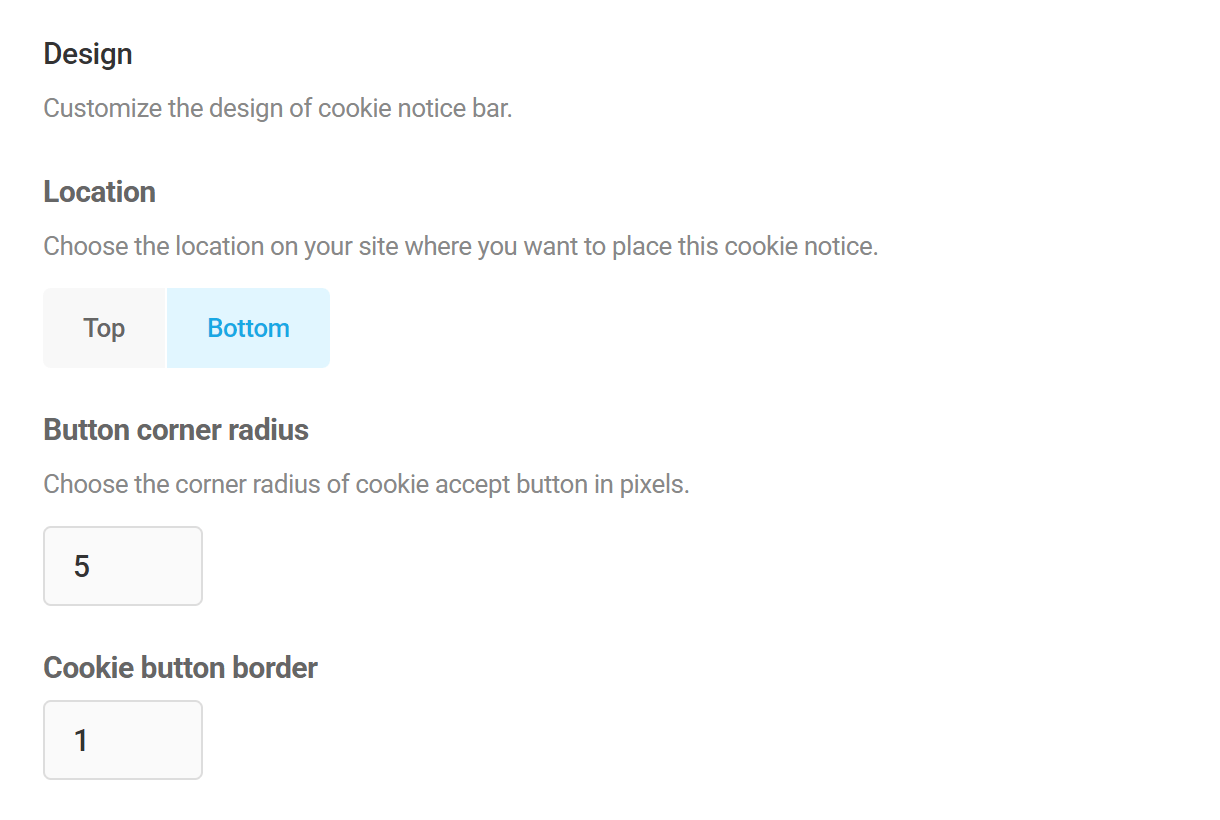Click the Cookie button border heading
This screenshot has width=1220, height=820.
pyautogui.click(x=179, y=667)
